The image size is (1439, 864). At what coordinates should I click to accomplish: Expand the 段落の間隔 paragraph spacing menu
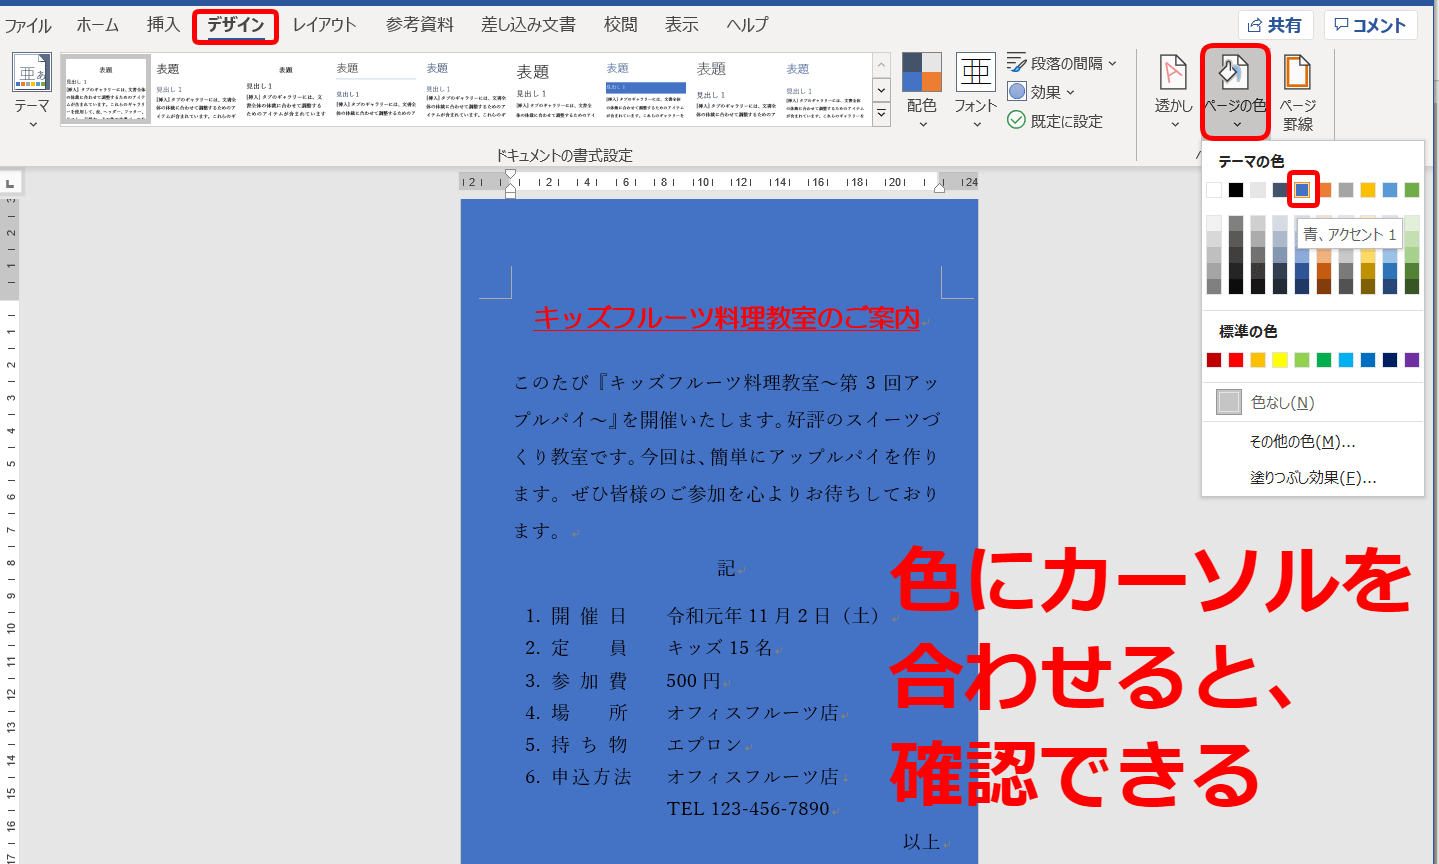[1062, 63]
